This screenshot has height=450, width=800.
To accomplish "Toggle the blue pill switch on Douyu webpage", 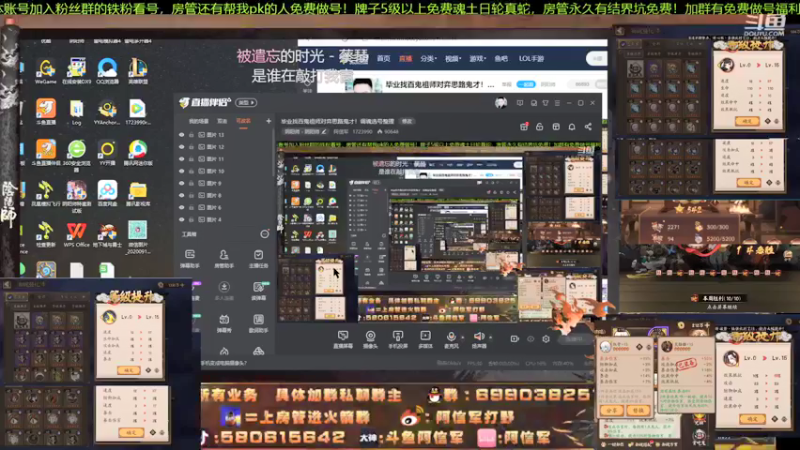I will pyautogui.click(x=526, y=84).
